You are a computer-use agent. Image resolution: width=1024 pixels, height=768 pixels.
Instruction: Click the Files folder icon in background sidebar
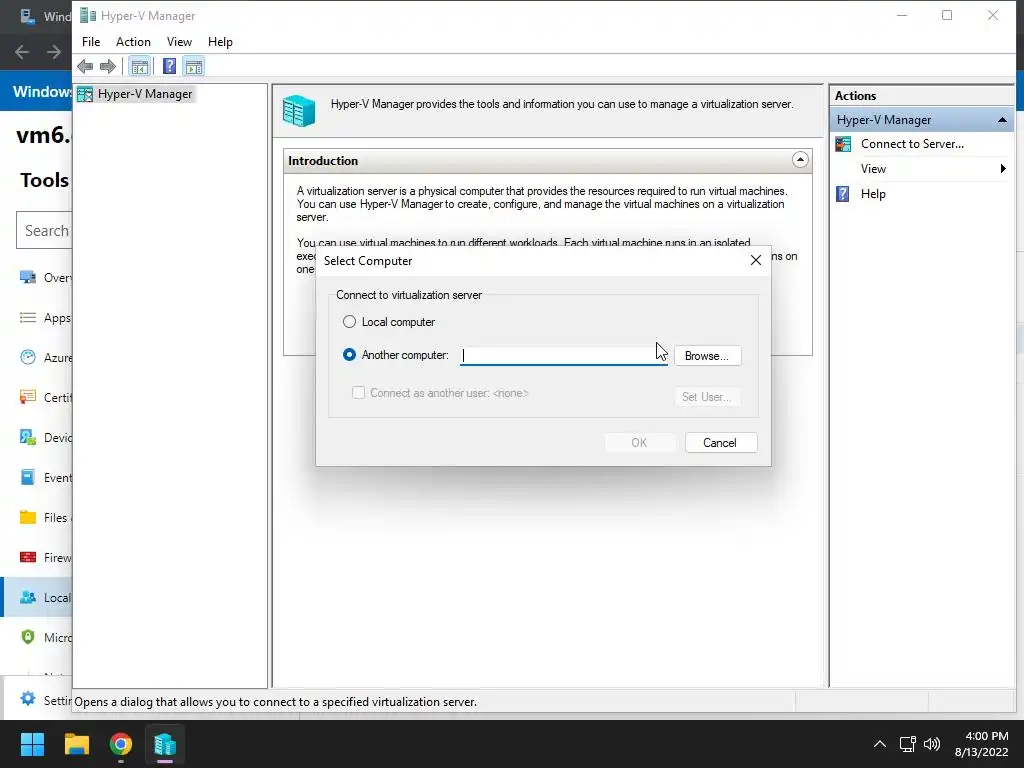click(x=27, y=517)
